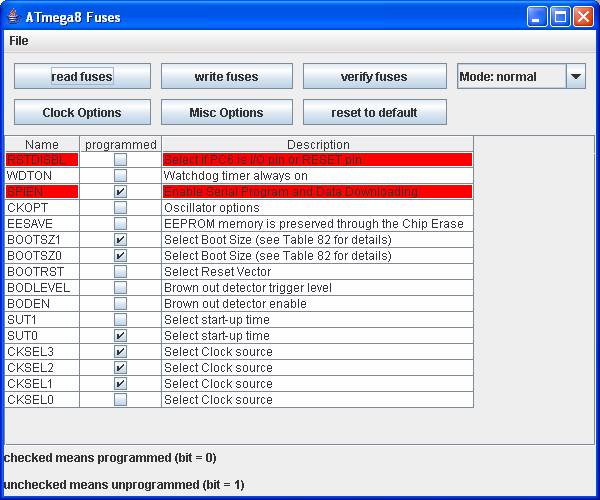The image size is (600, 500).
Task: Open Clock Options
Action: 82,112
